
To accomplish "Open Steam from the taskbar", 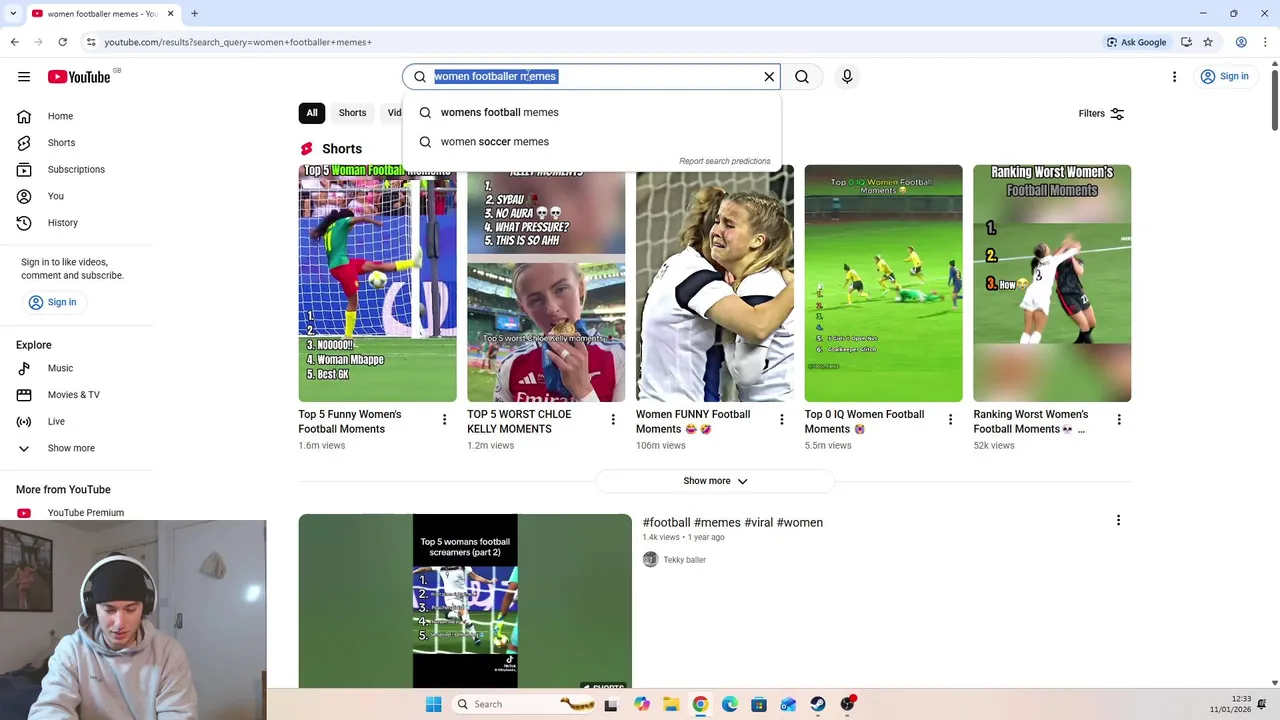I will pyautogui.click(x=818, y=704).
